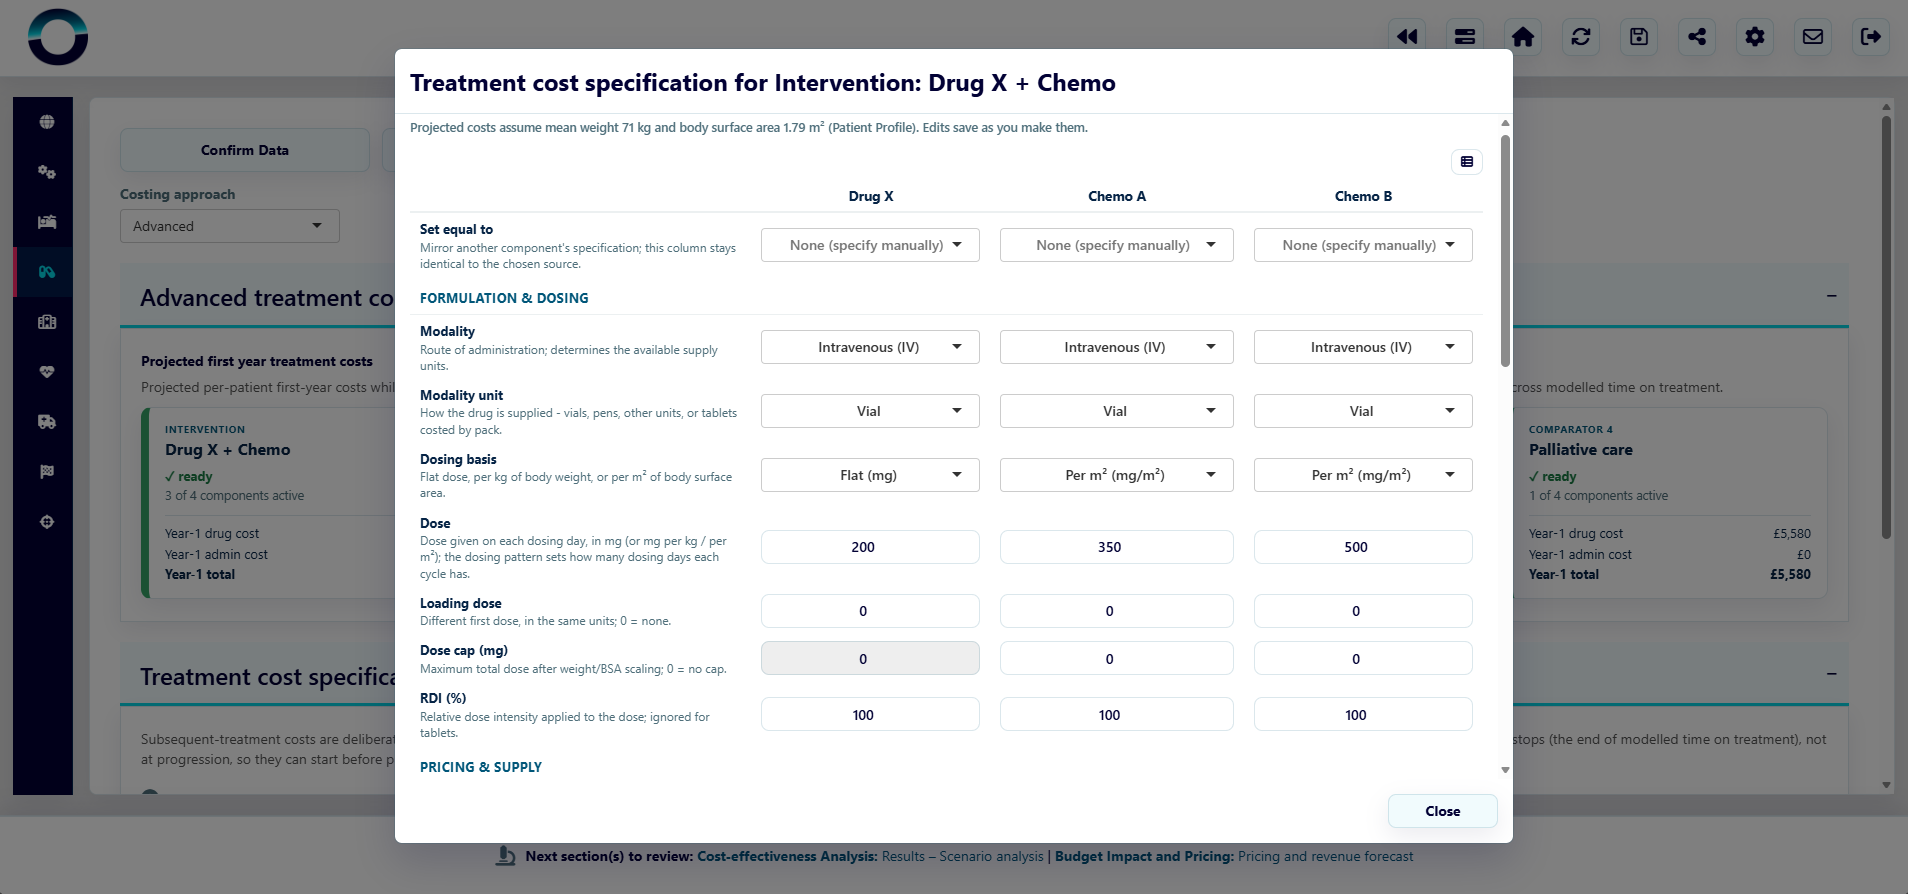Open Drug X Dosing basis dropdown
Viewport: 1908px width, 894px height.
click(x=870, y=475)
